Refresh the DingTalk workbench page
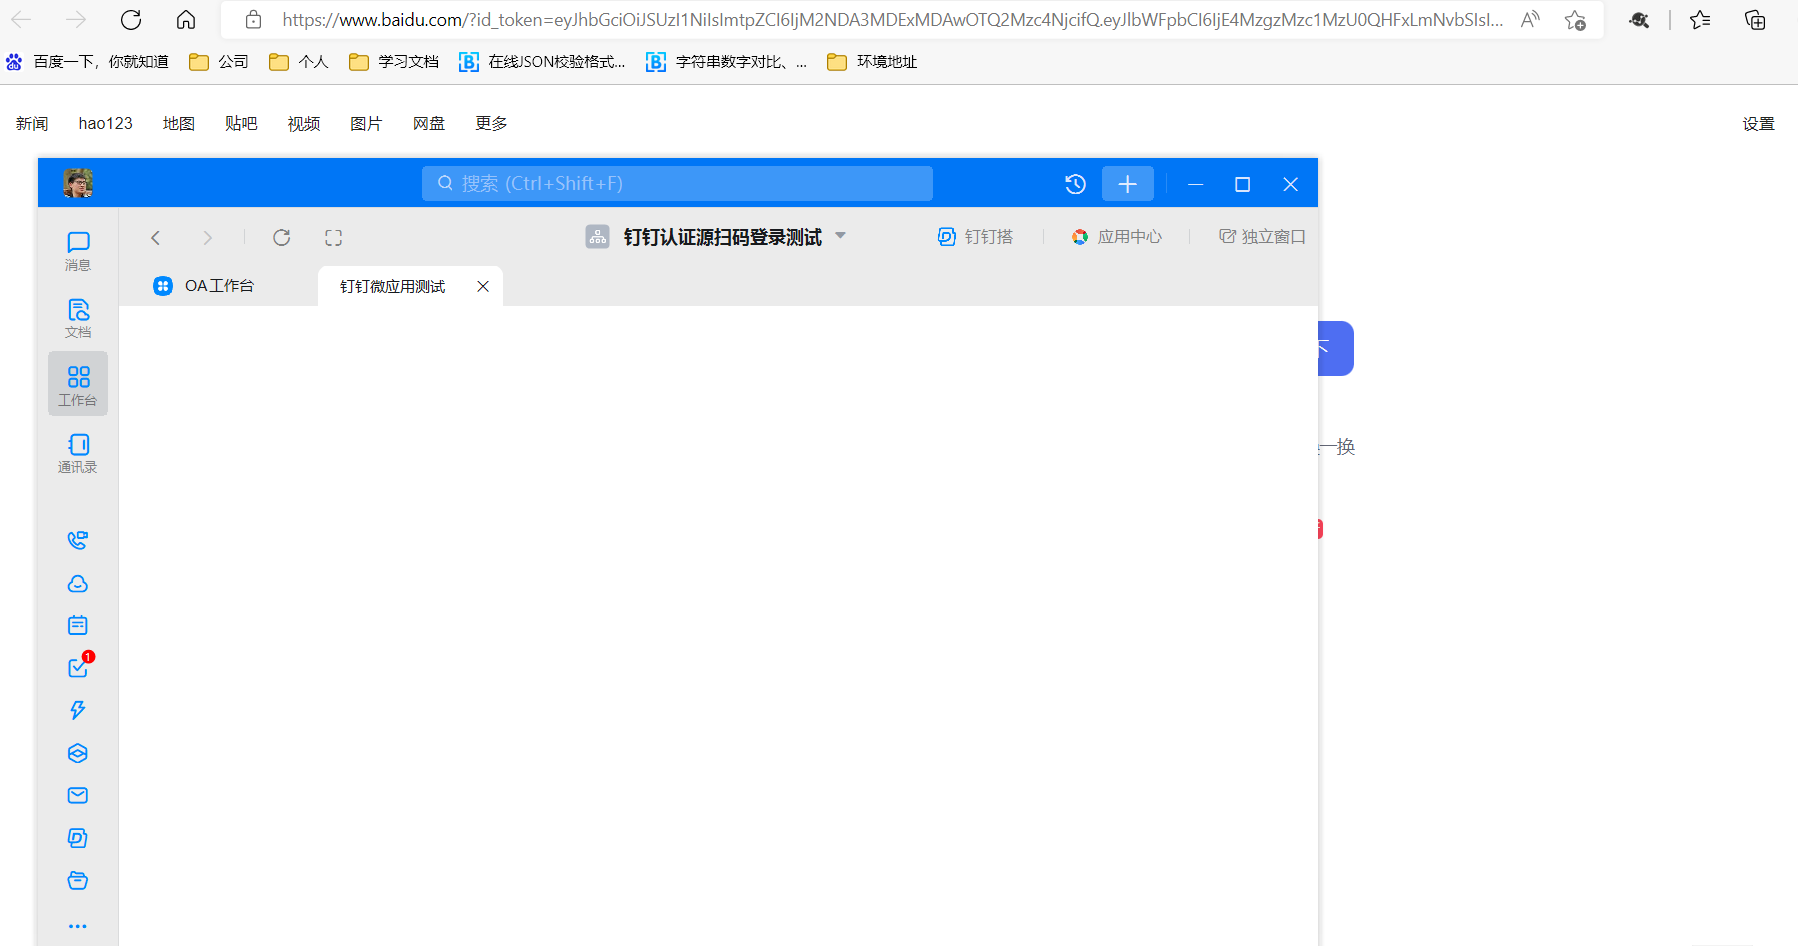 click(x=282, y=238)
